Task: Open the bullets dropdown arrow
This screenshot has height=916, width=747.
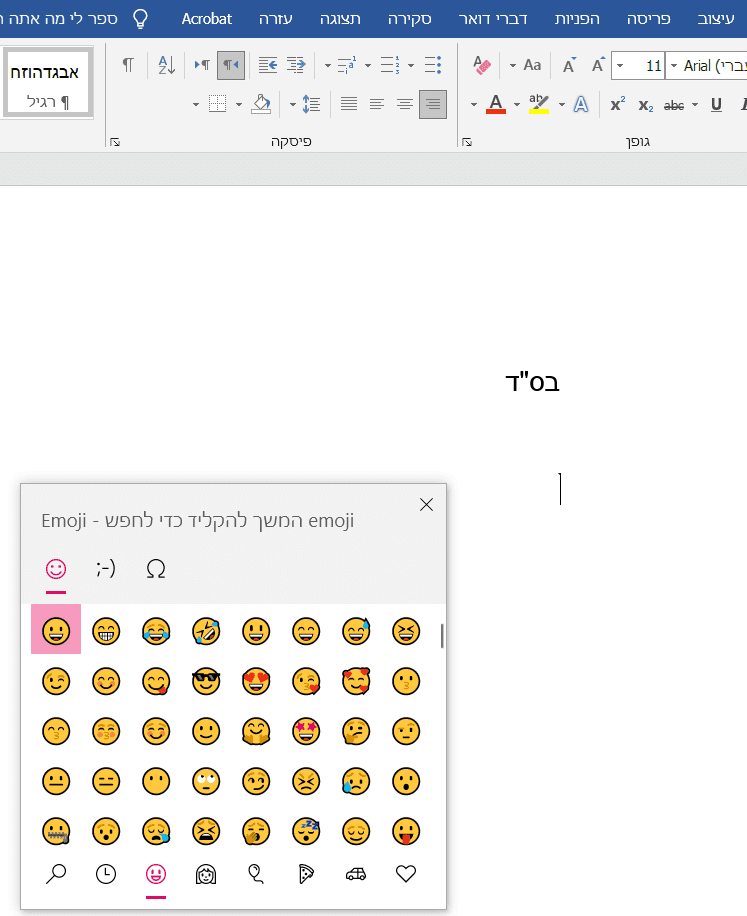Action: [x=411, y=65]
